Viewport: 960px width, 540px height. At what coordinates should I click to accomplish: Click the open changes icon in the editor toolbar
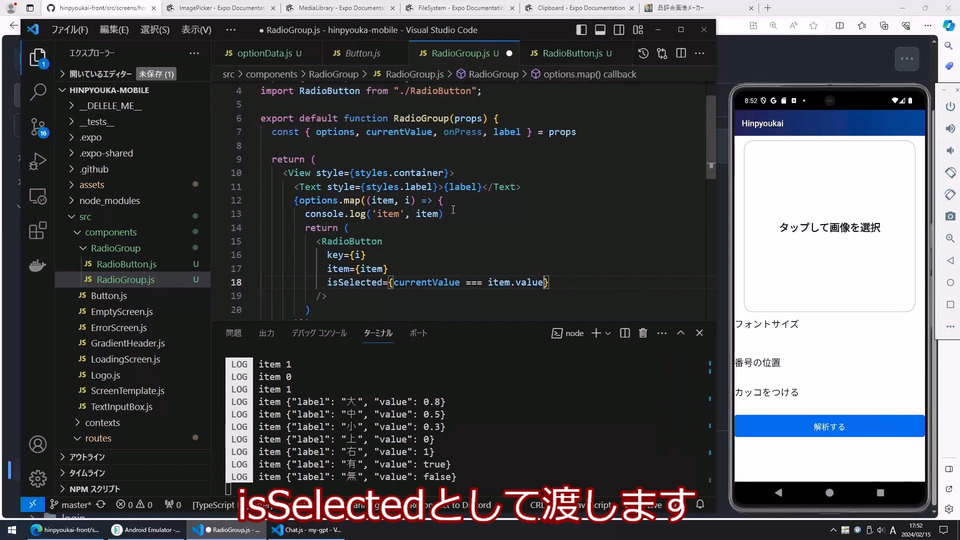tap(662, 53)
